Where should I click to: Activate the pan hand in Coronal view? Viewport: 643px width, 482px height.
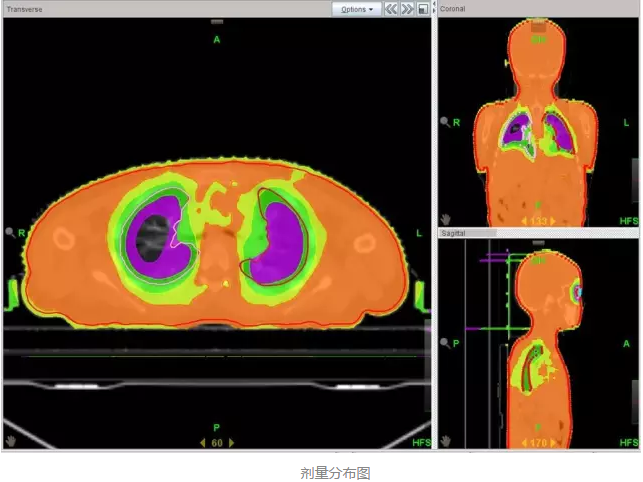coord(446,219)
